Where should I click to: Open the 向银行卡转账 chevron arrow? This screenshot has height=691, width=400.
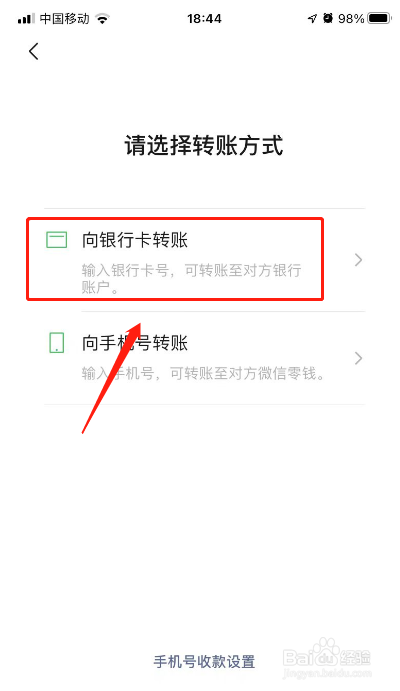359,260
